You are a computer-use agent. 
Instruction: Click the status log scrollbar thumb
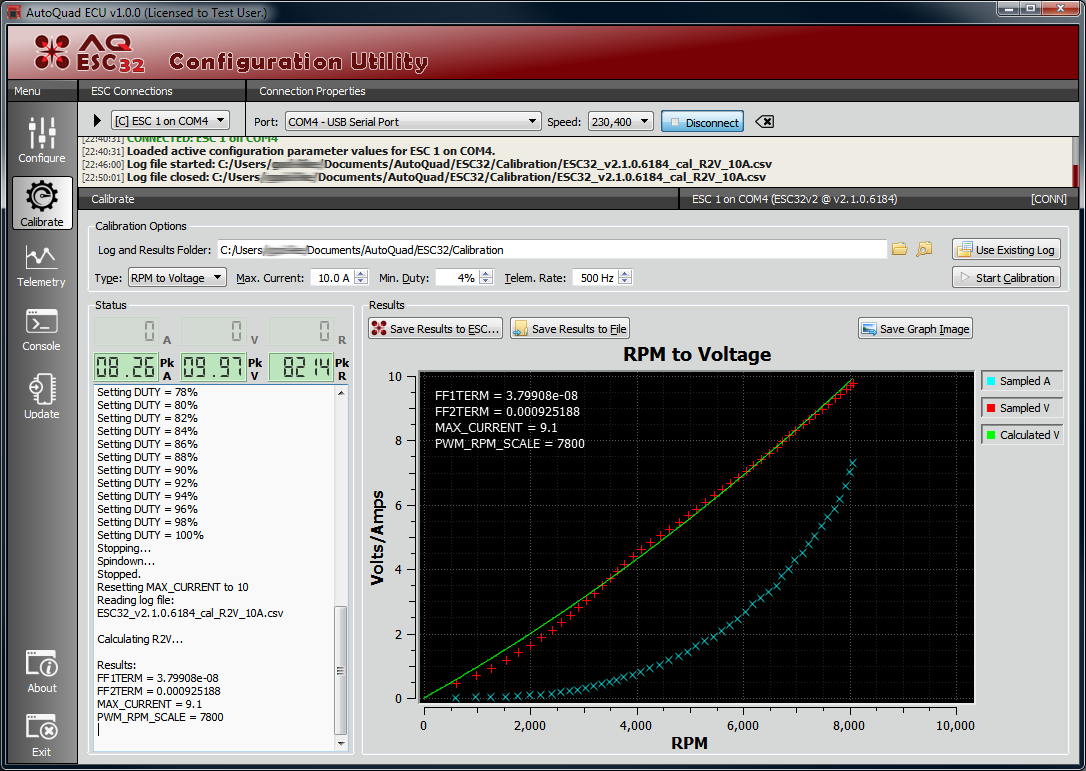(340, 670)
